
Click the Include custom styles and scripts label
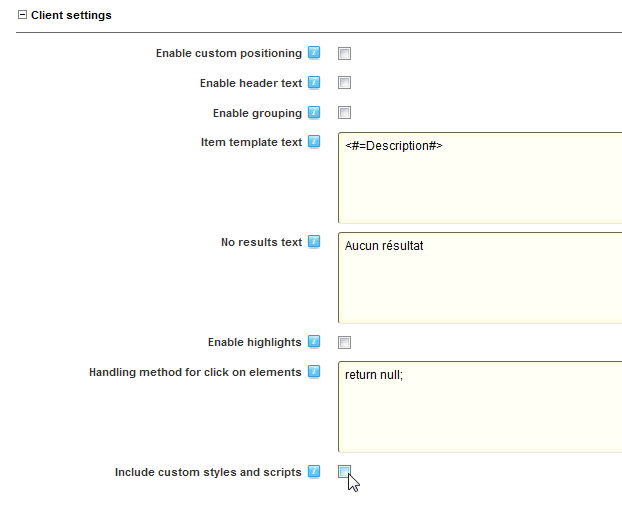click(208, 472)
